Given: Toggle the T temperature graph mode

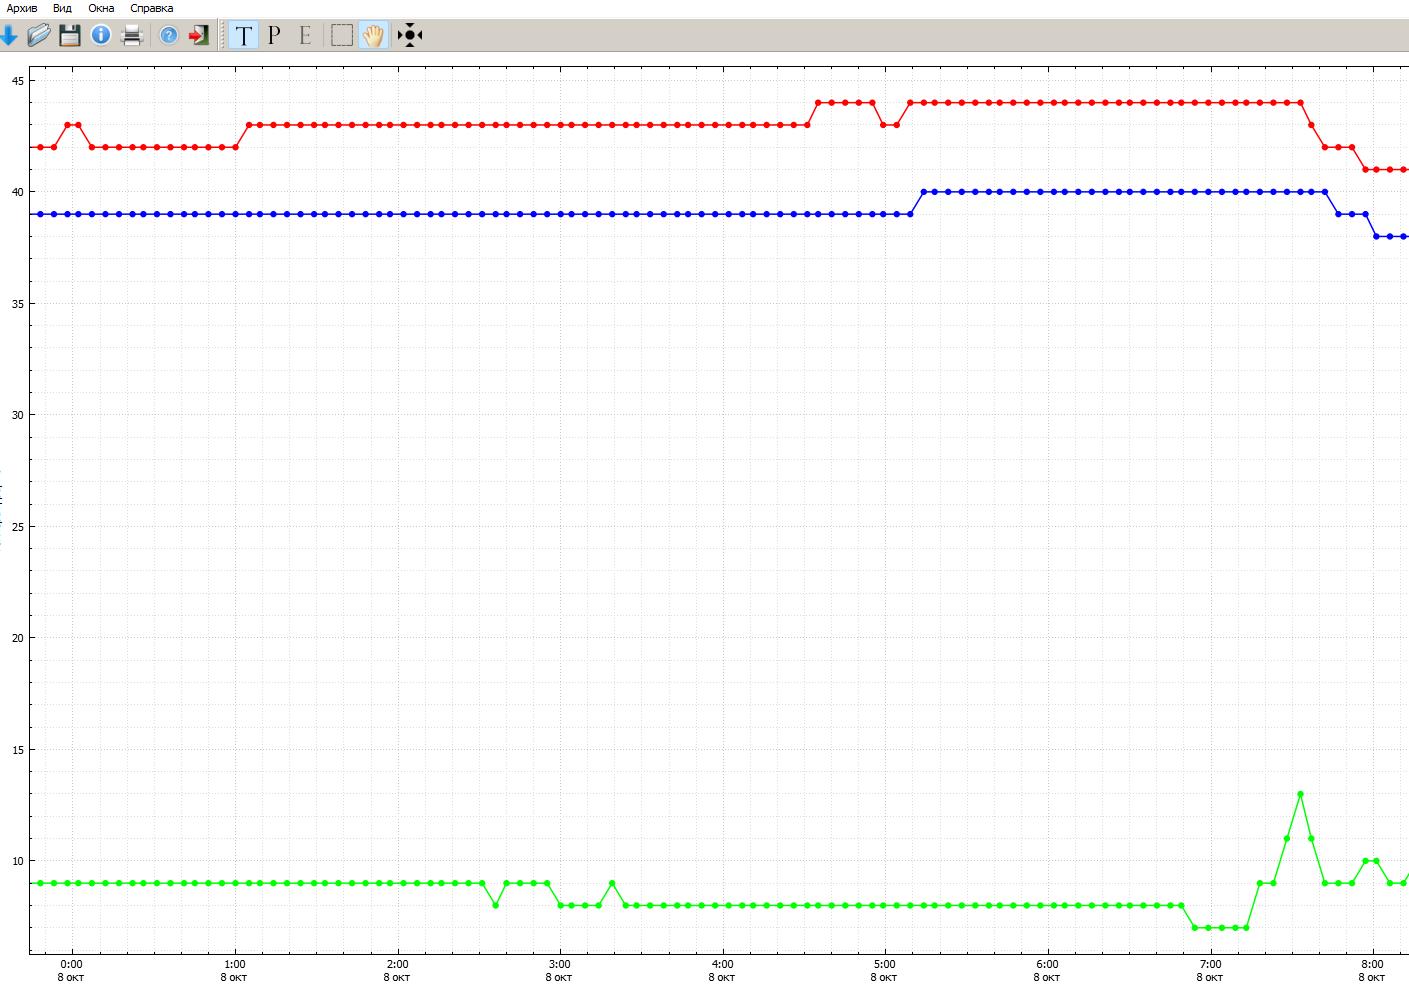Looking at the screenshot, I should [x=243, y=36].
